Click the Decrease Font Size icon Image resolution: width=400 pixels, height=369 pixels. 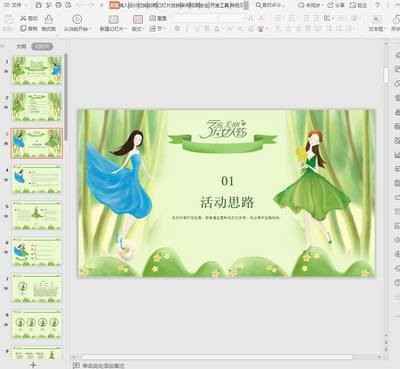(x=261, y=18)
